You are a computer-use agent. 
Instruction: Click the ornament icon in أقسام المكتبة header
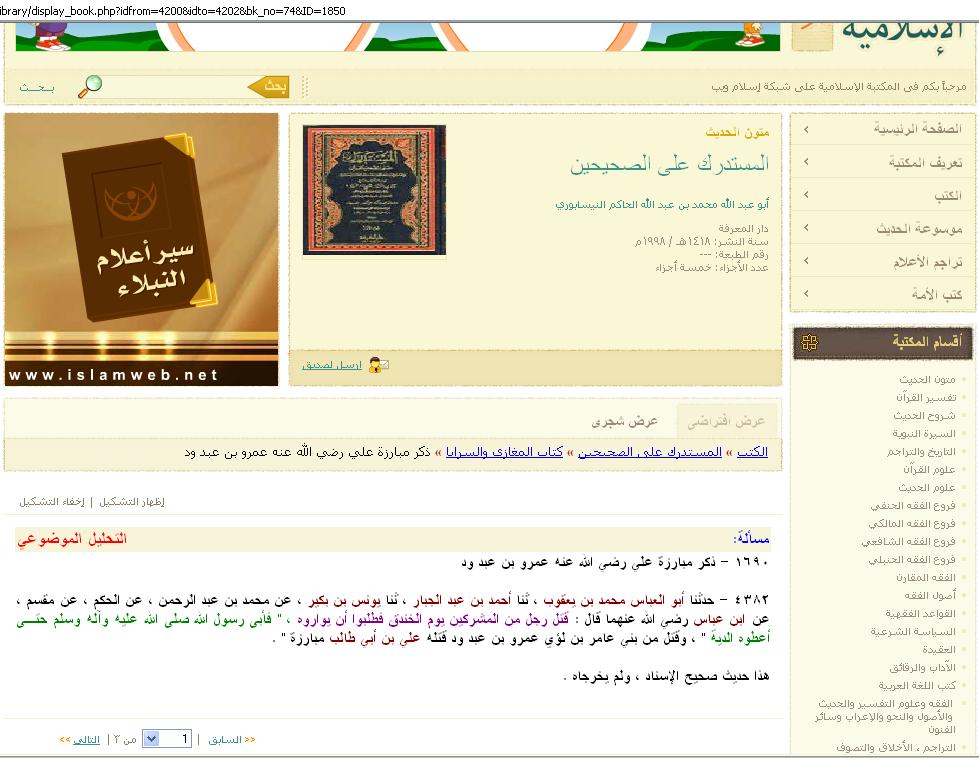[x=810, y=343]
